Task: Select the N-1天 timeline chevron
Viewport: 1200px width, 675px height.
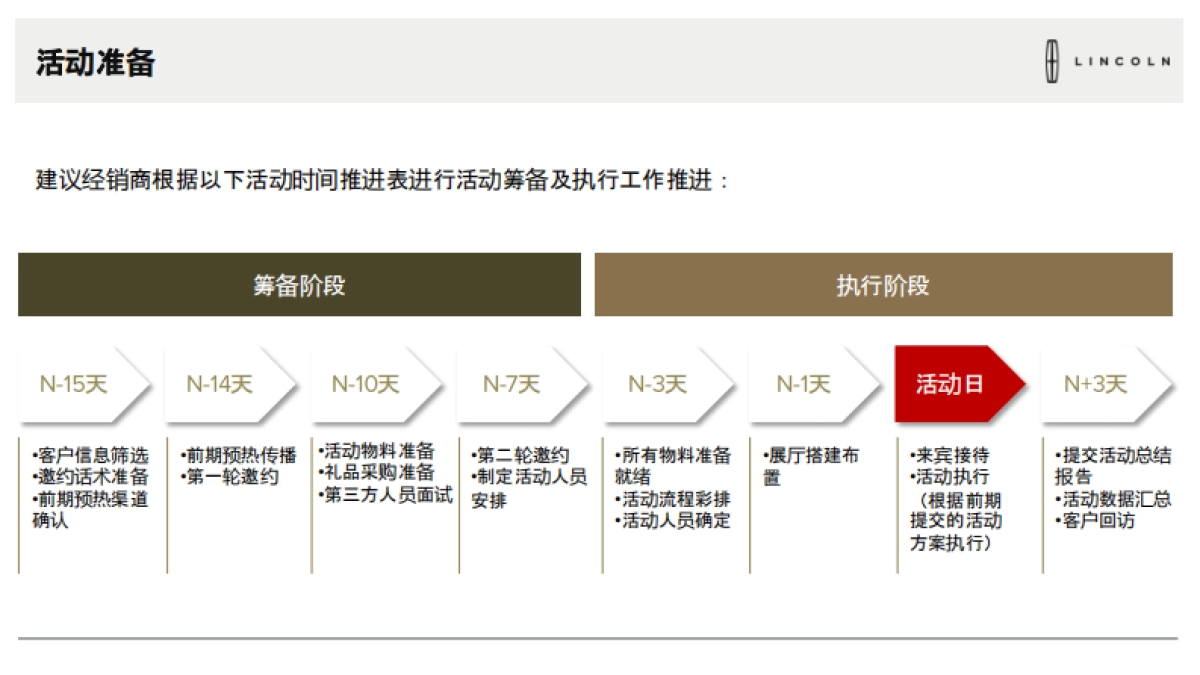Action: pyautogui.click(x=798, y=384)
